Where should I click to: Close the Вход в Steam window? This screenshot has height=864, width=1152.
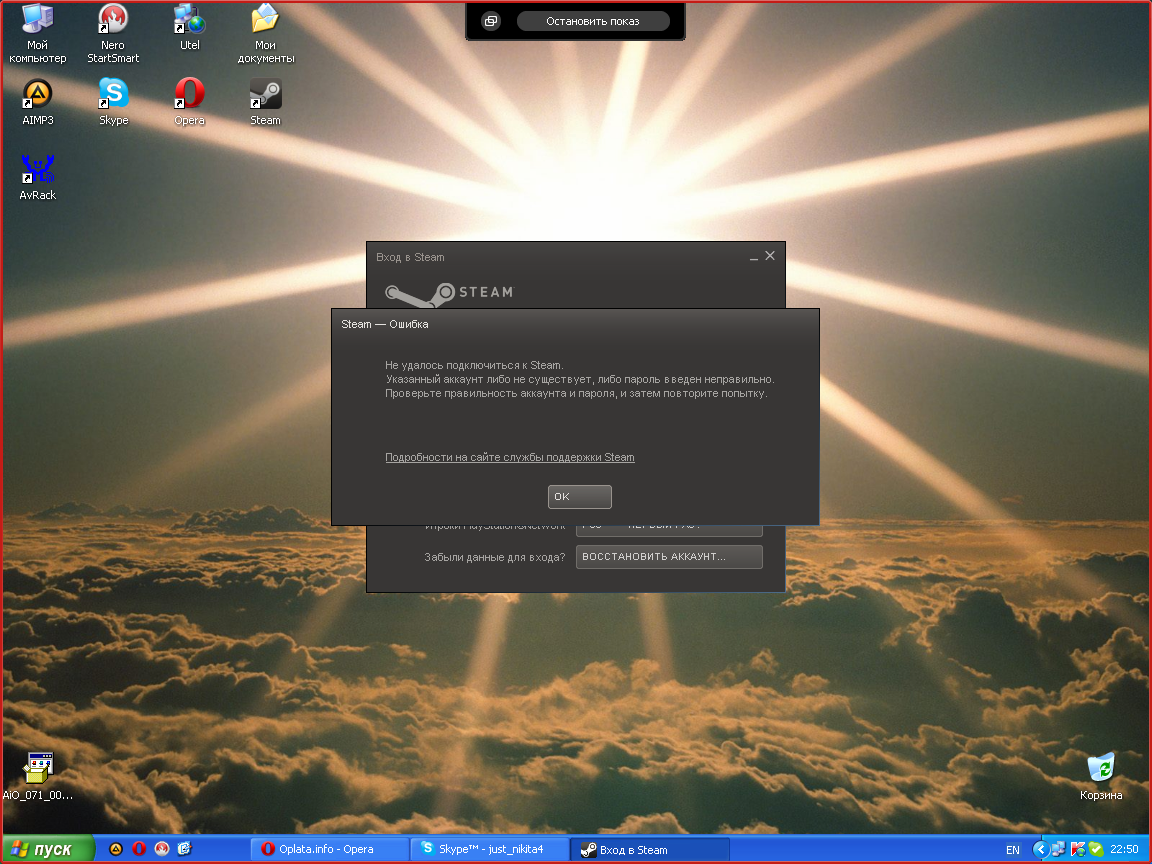tap(770, 256)
